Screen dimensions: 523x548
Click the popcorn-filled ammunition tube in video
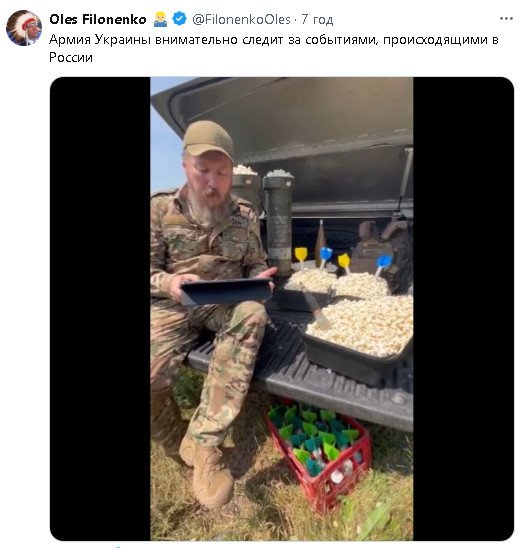(278, 221)
